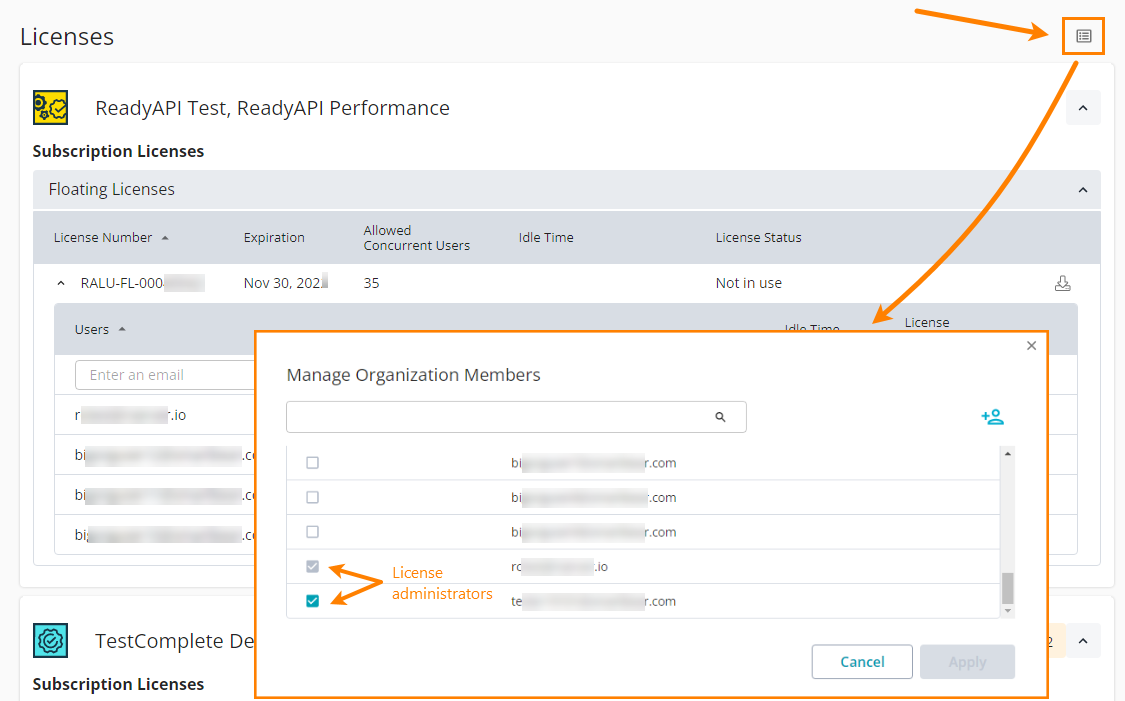The width and height of the screenshot is (1125, 701).
Task: Open Manage Organization Members via the list icon
Action: 1083,35
